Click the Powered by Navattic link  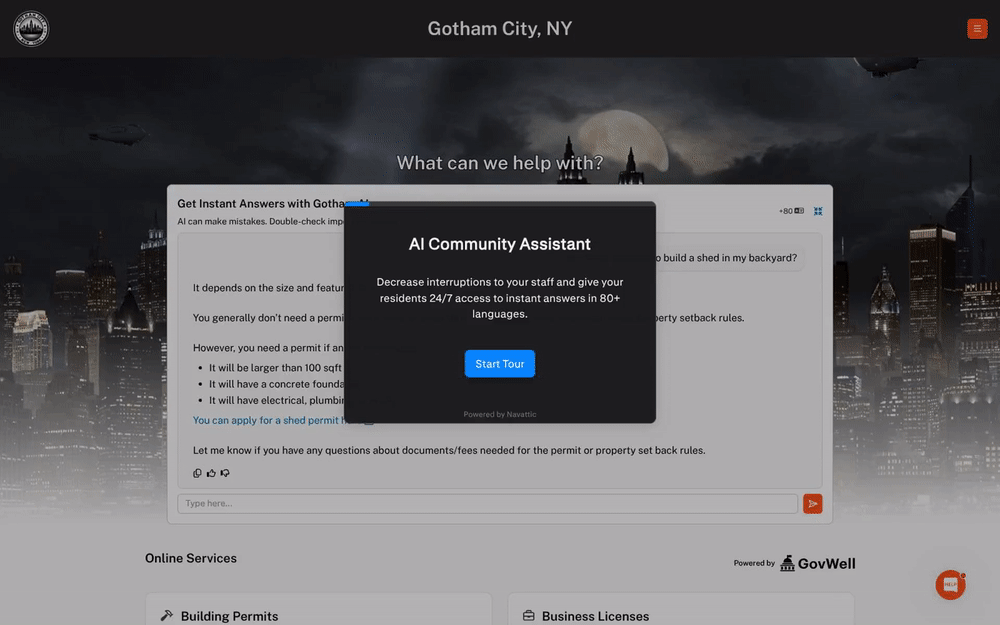click(x=499, y=413)
